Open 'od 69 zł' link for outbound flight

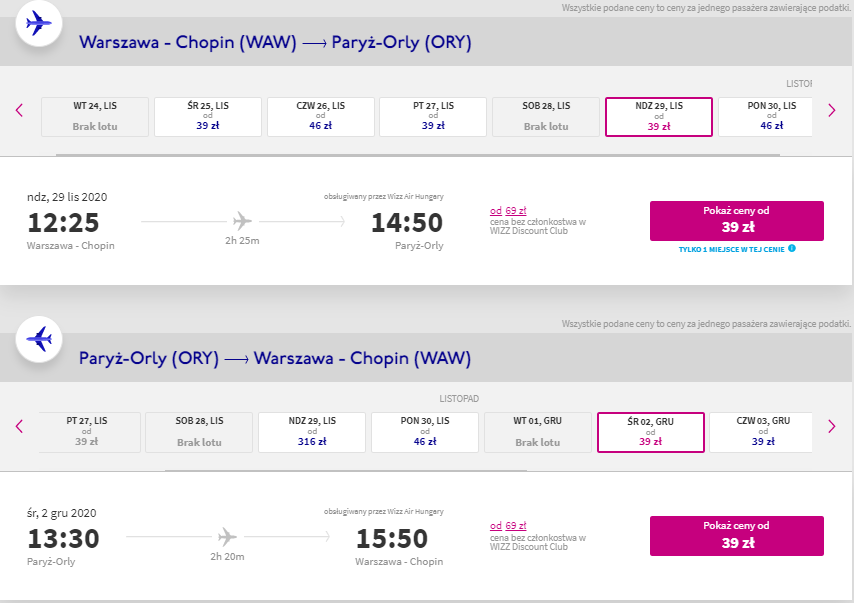tap(508, 211)
